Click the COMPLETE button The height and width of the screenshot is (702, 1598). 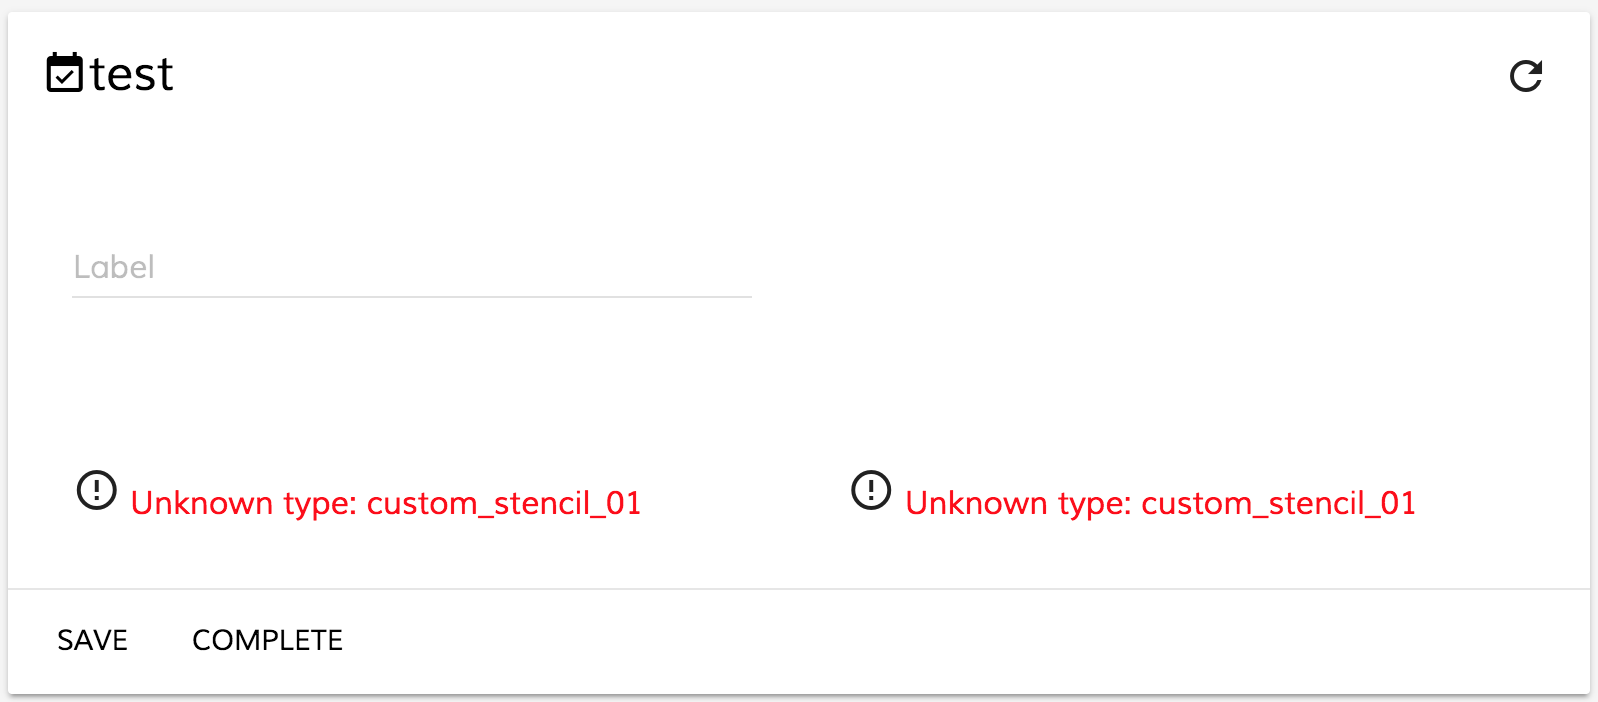267,640
